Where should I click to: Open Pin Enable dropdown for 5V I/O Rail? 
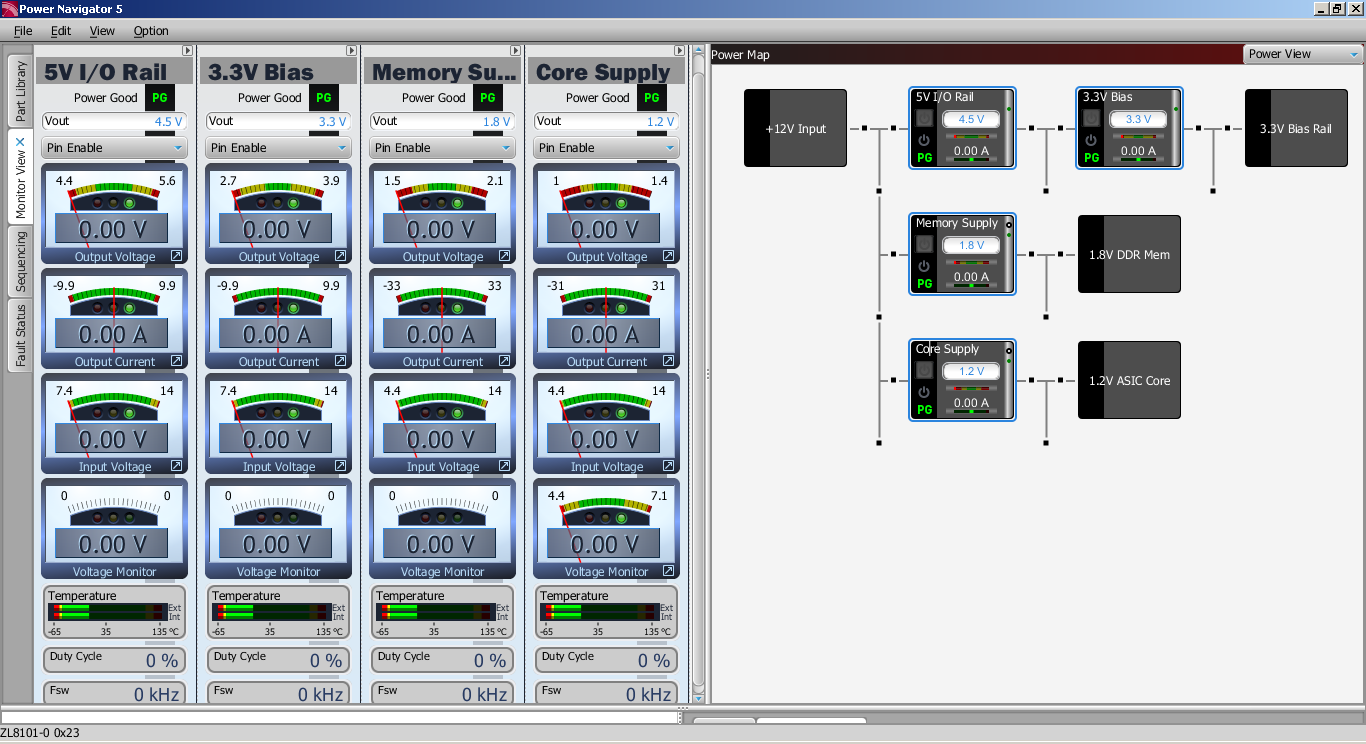point(114,148)
